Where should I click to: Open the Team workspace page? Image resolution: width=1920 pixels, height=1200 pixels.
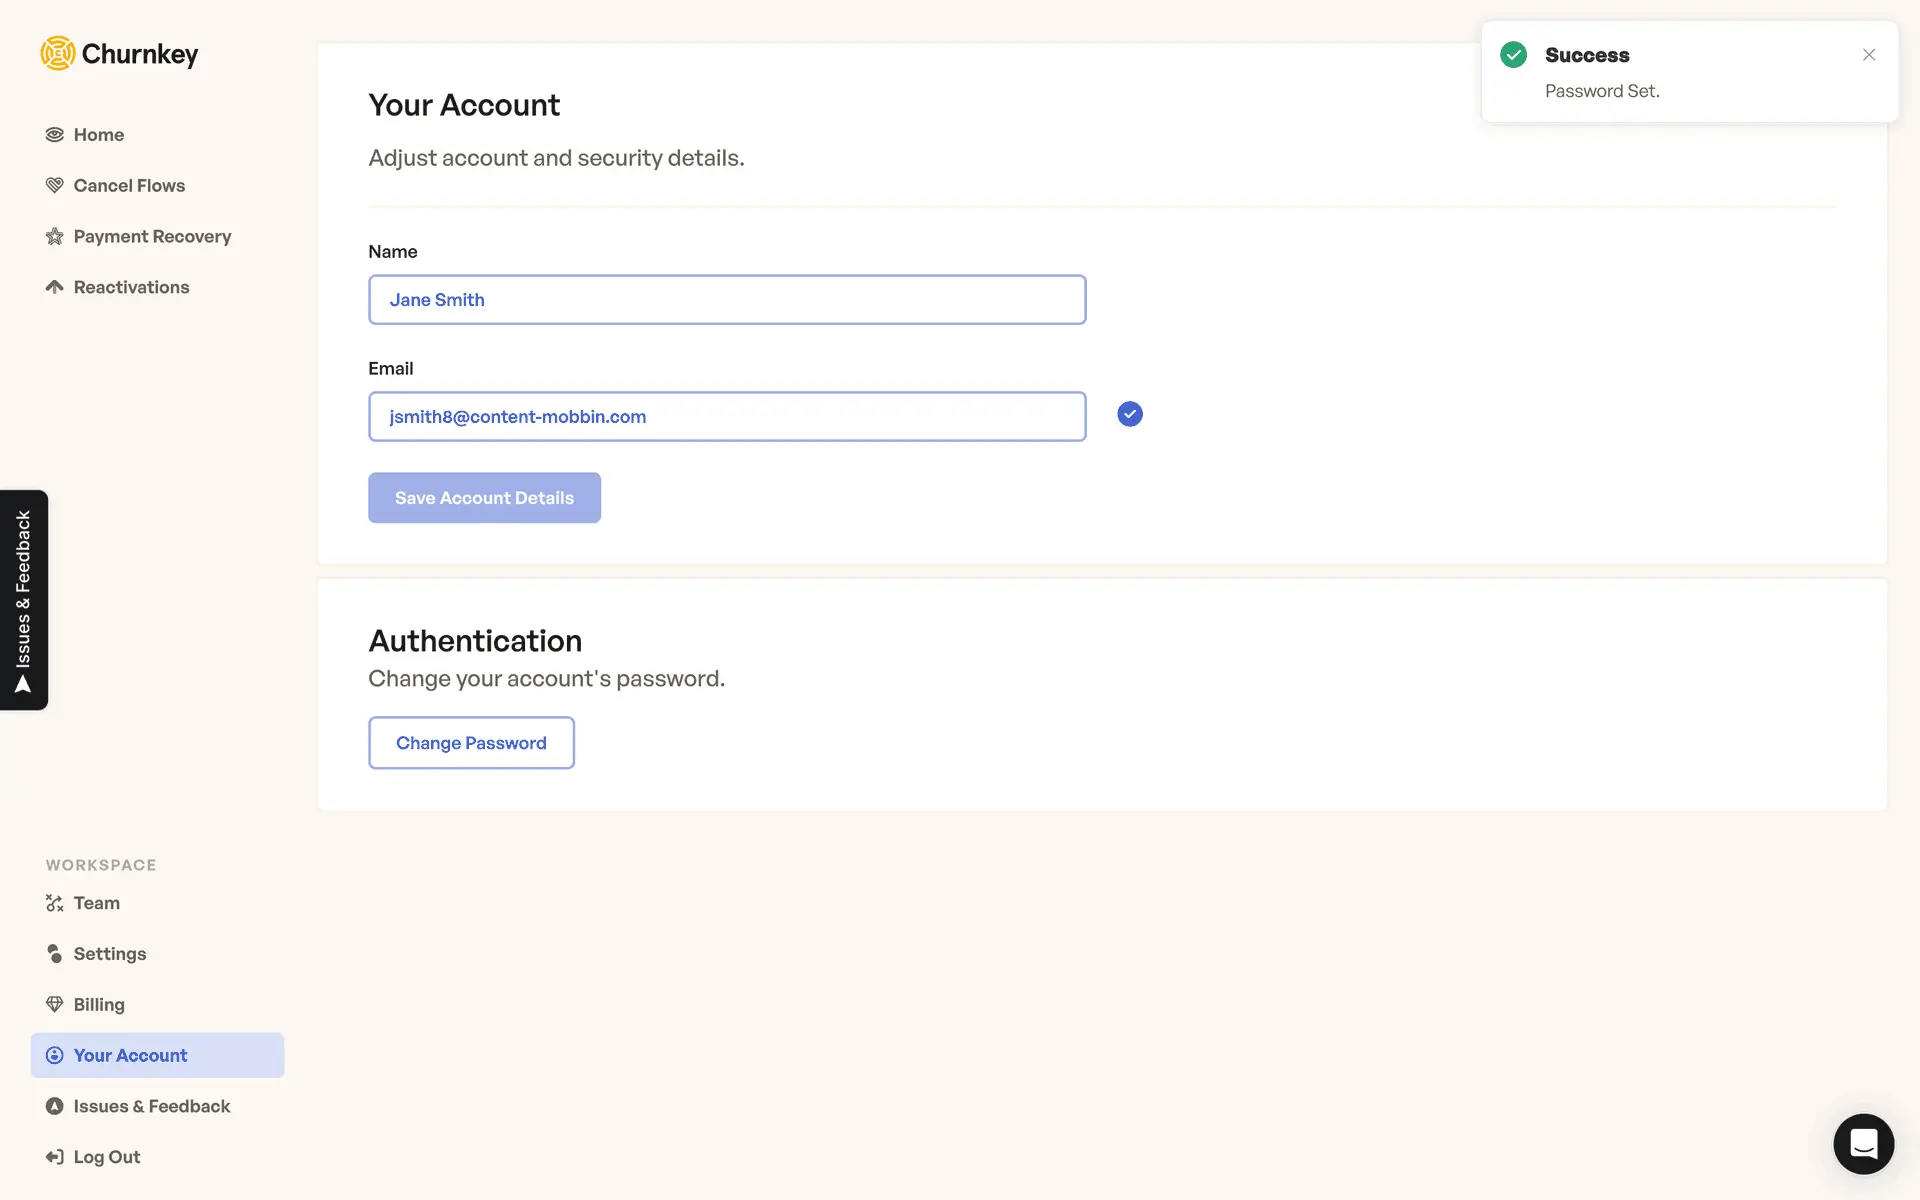coord(96,903)
